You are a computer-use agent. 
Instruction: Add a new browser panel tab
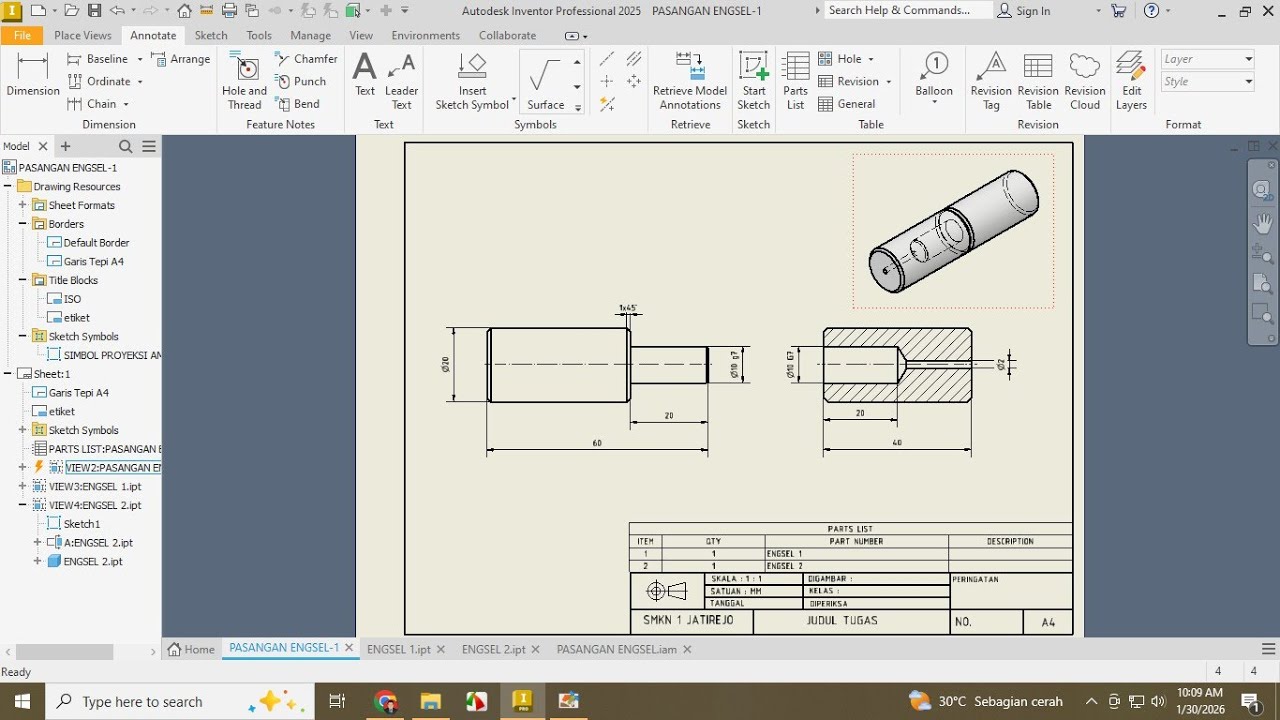pos(65,146)
